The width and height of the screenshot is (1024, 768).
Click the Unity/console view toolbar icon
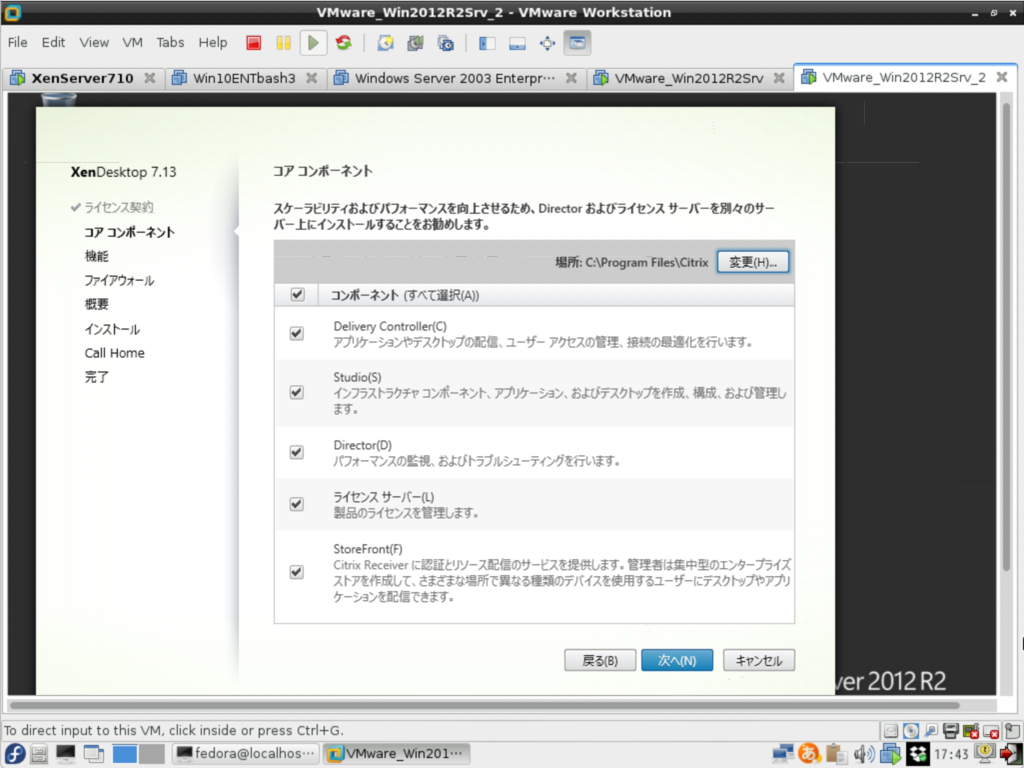click(x=577, y=43)
